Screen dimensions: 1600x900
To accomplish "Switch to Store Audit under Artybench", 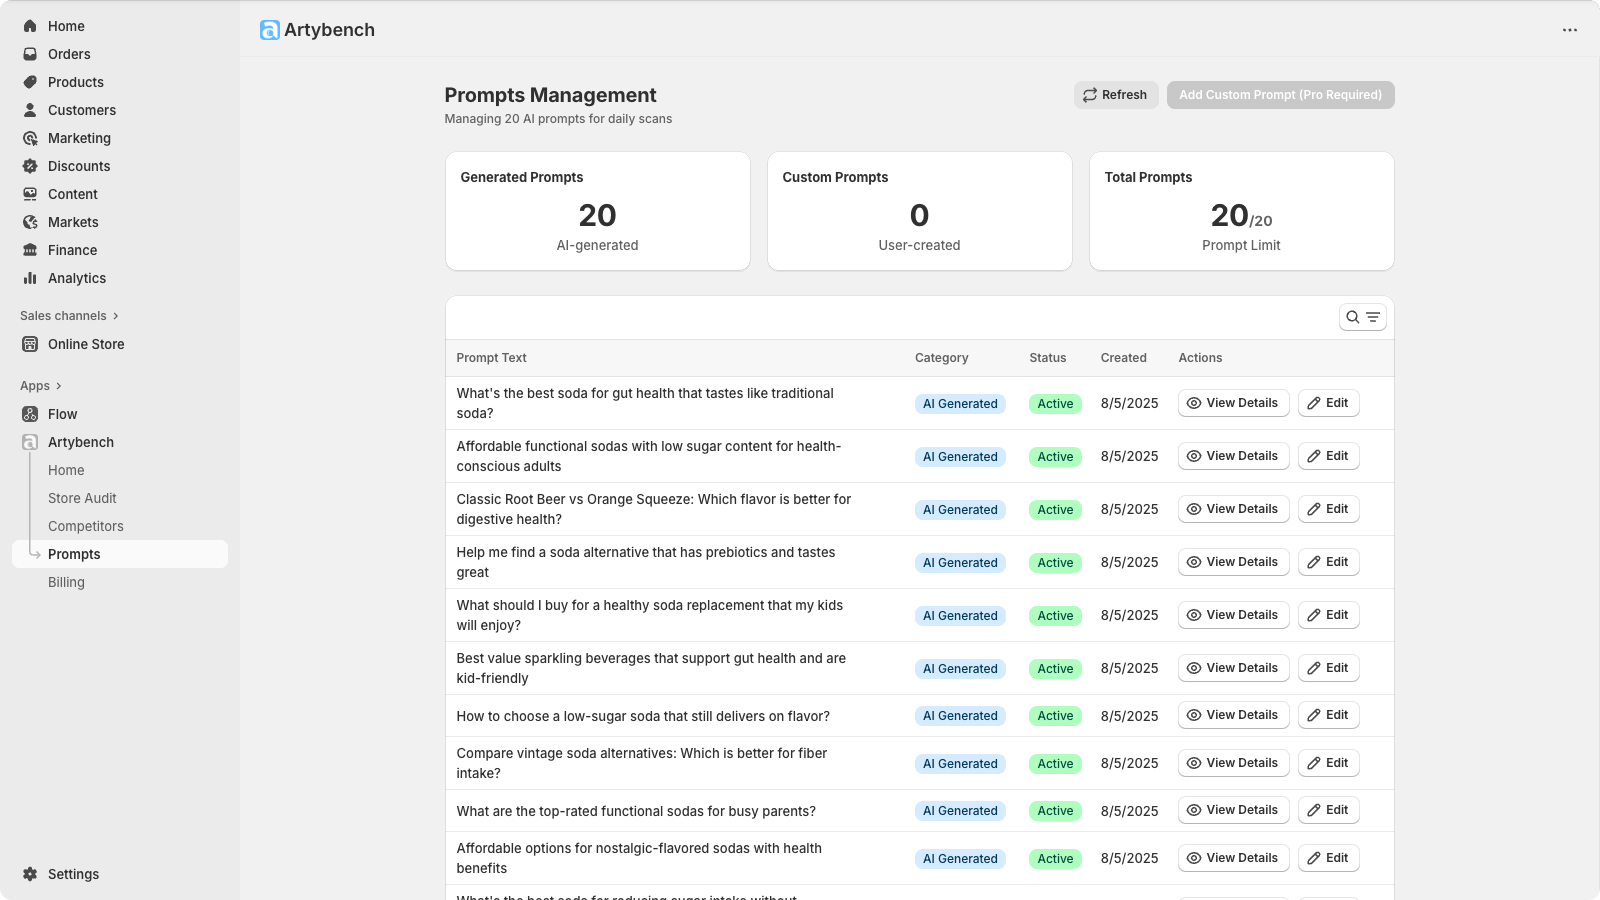I will click(x=82, y=498).
